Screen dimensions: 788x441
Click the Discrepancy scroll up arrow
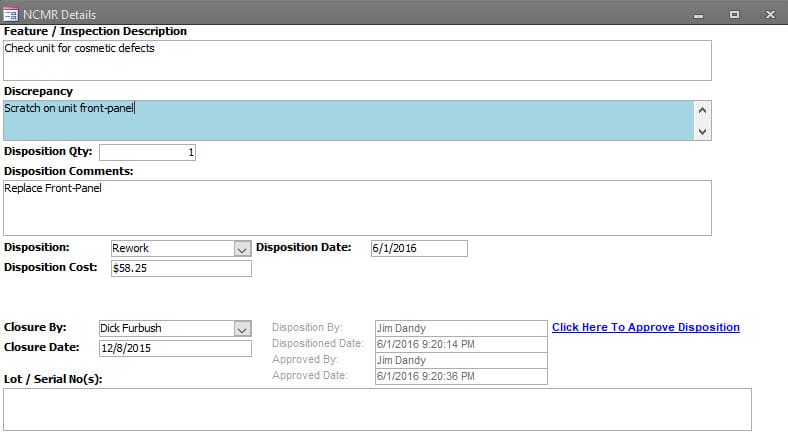[703, 110]
